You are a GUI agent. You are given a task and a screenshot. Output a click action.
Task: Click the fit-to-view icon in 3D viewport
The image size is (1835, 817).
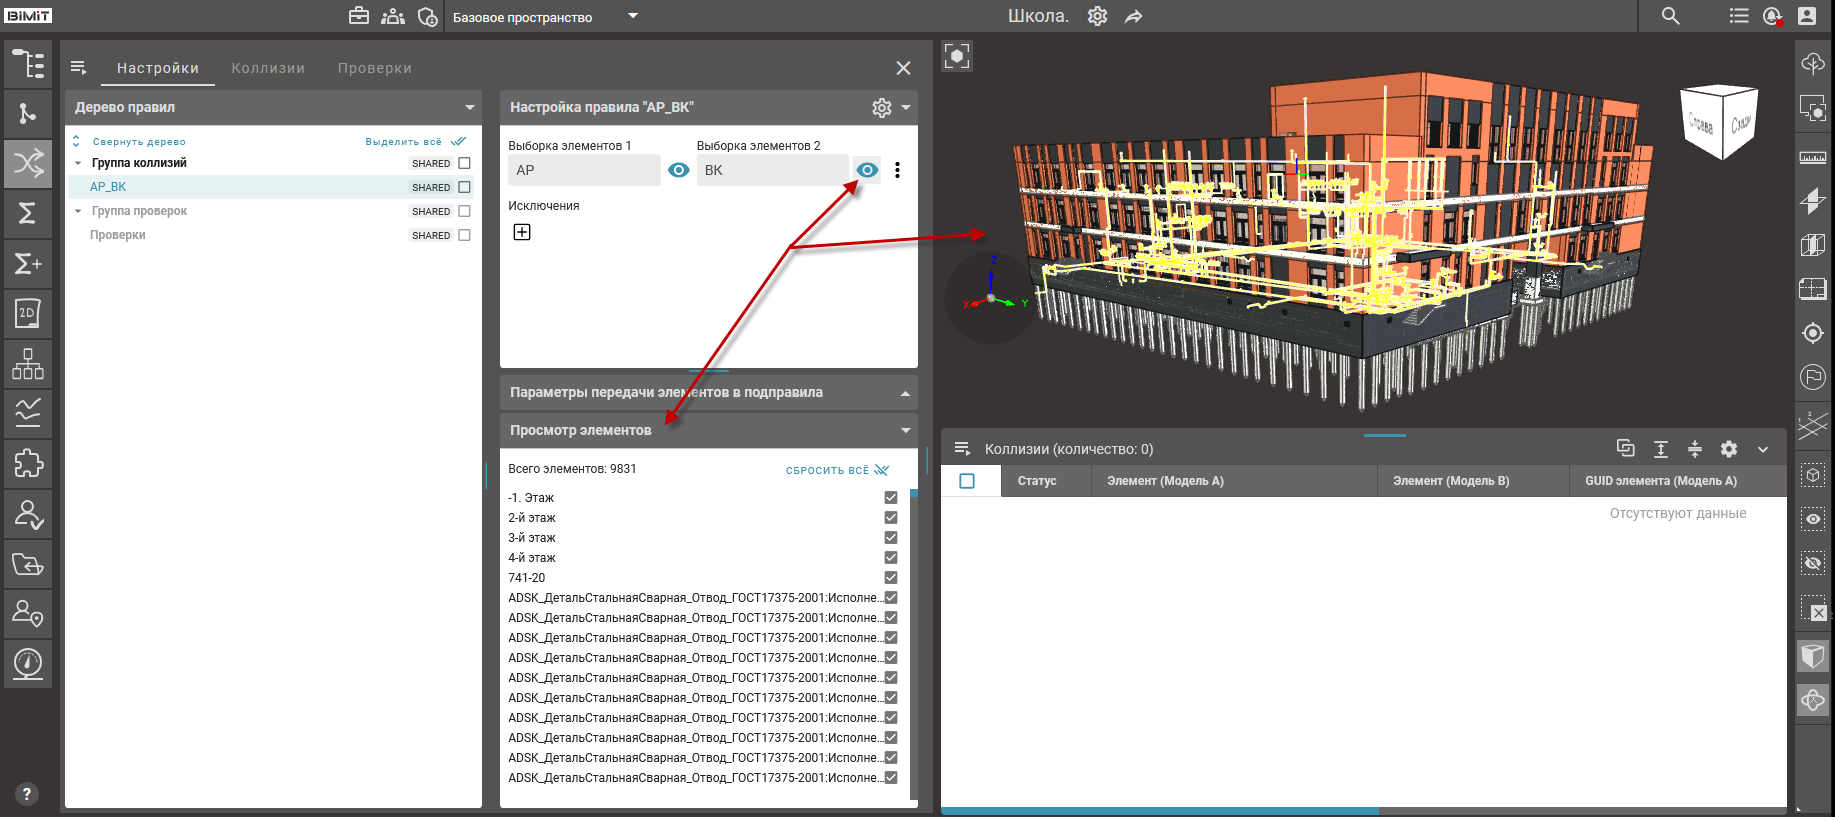point(957,57)
